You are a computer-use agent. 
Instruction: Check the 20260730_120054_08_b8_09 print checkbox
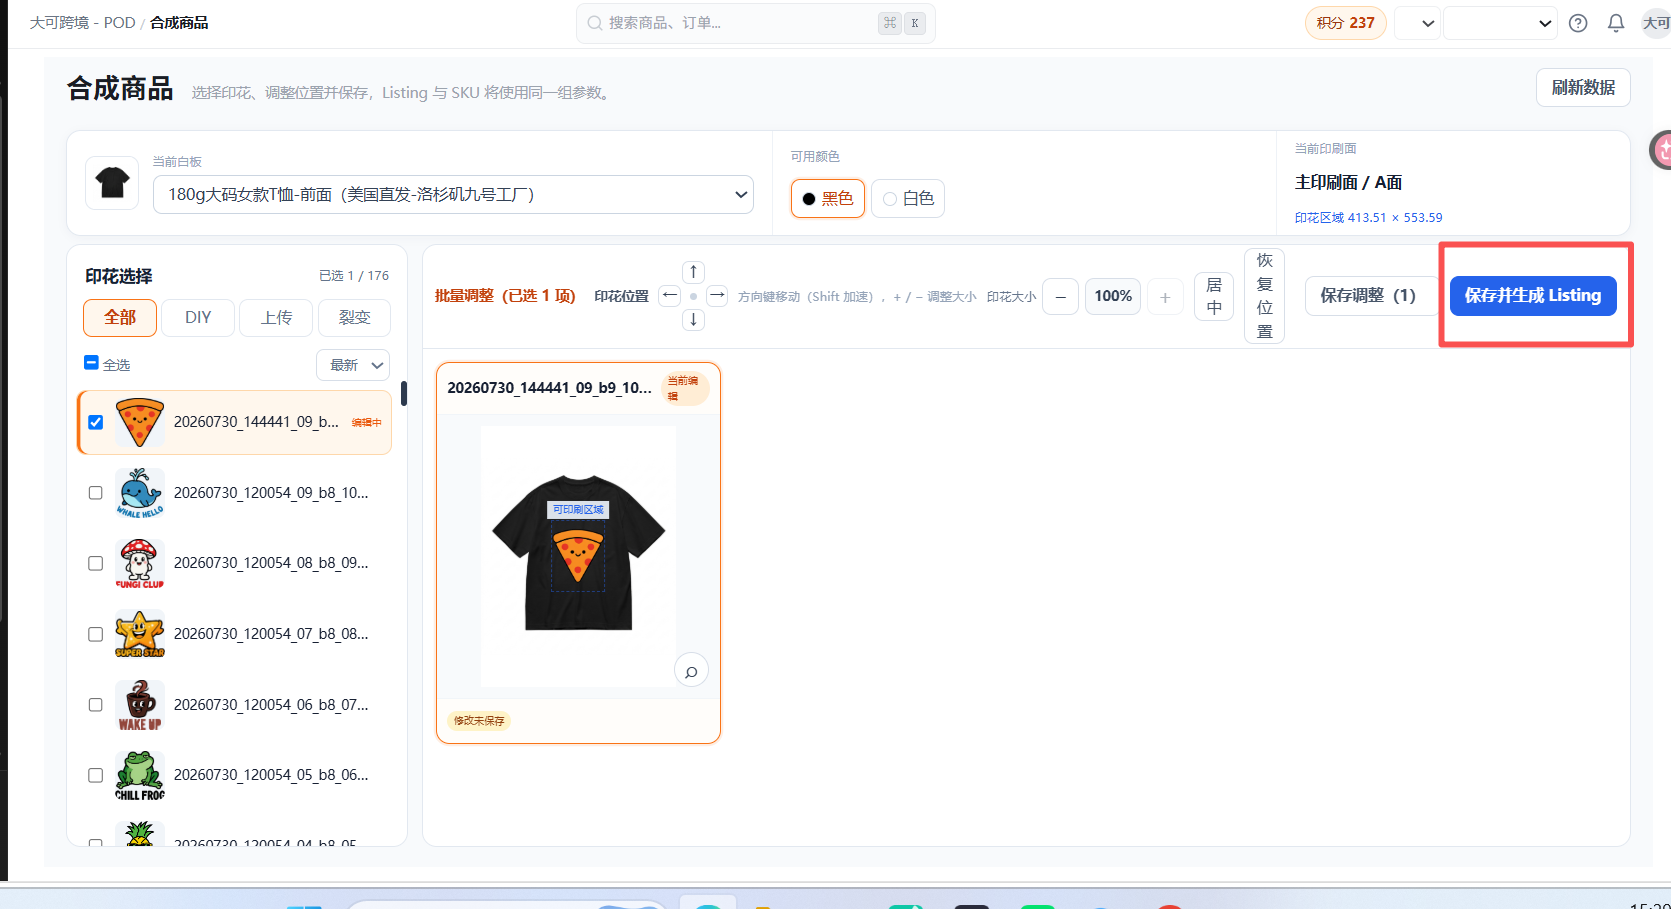point(96,563)
